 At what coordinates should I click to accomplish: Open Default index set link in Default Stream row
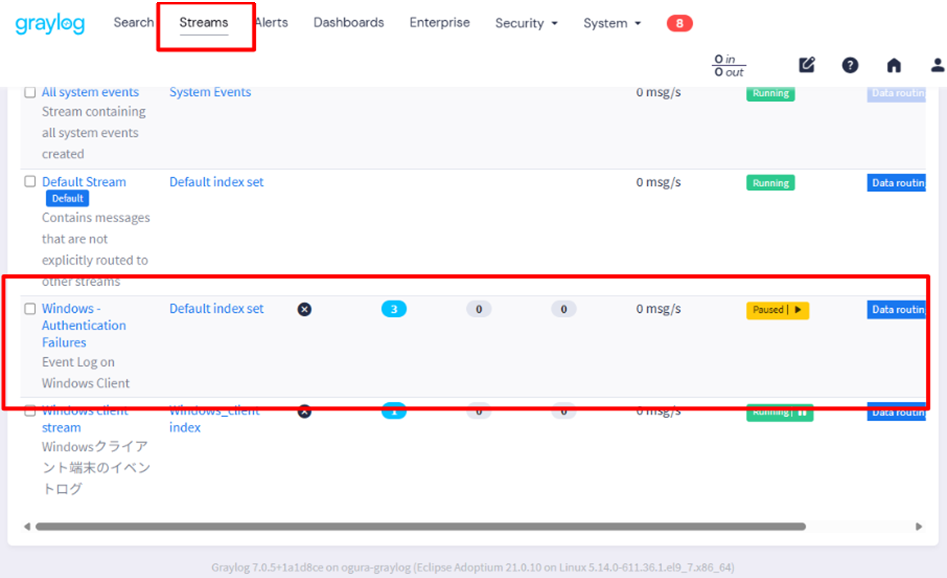pos(216,182)
